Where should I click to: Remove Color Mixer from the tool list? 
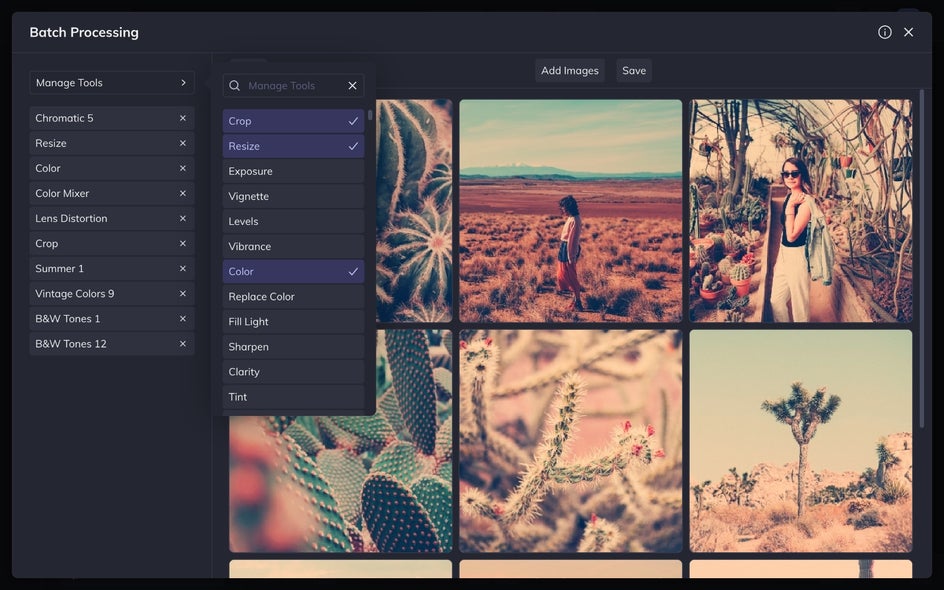(x=182, y=193)
